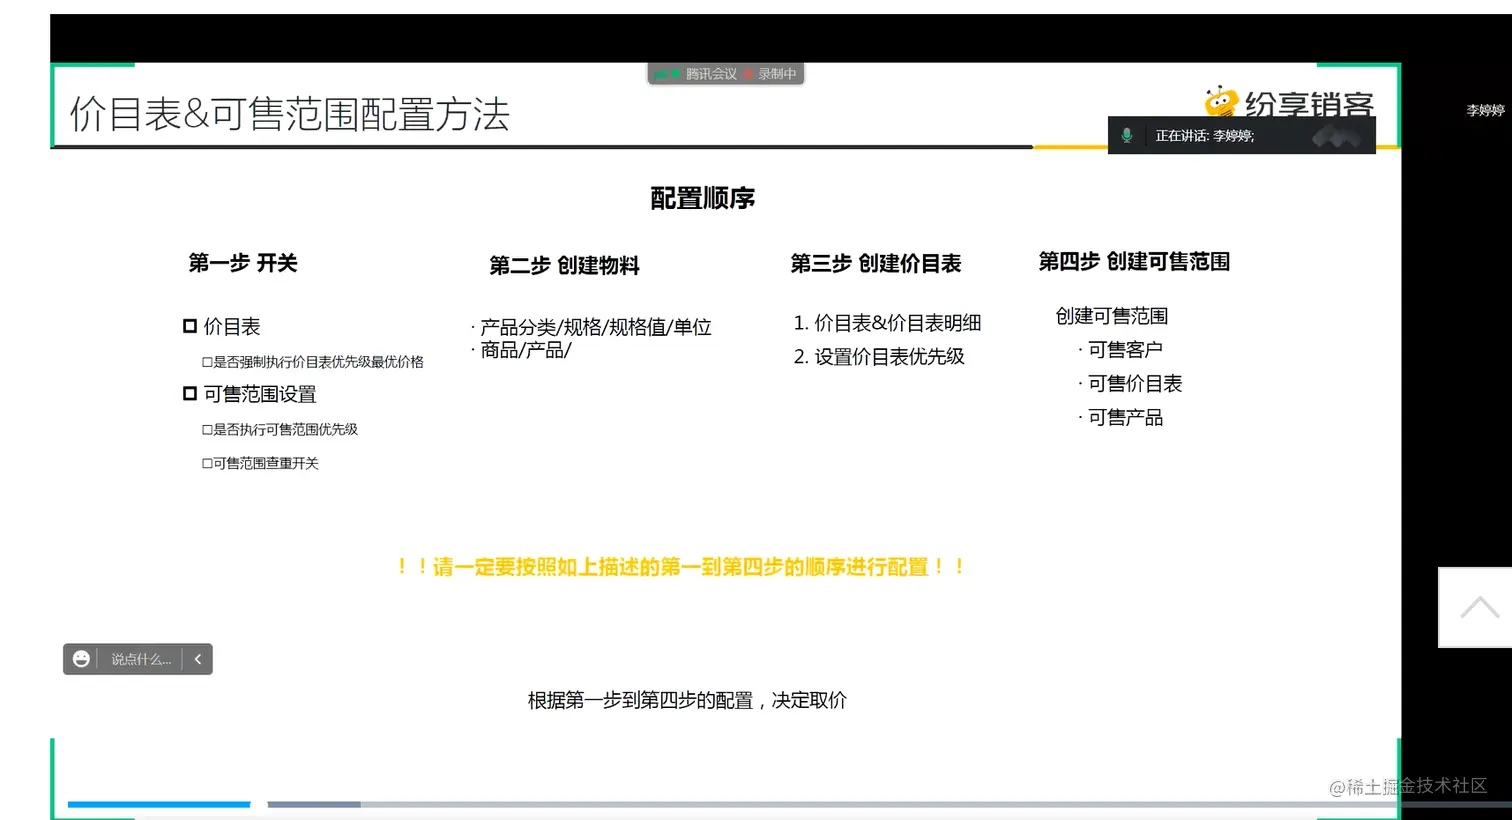Click text 根据第一步到第四步的配置，决定取价
Screen dimensions: 1512x820
tap(687, 700)
